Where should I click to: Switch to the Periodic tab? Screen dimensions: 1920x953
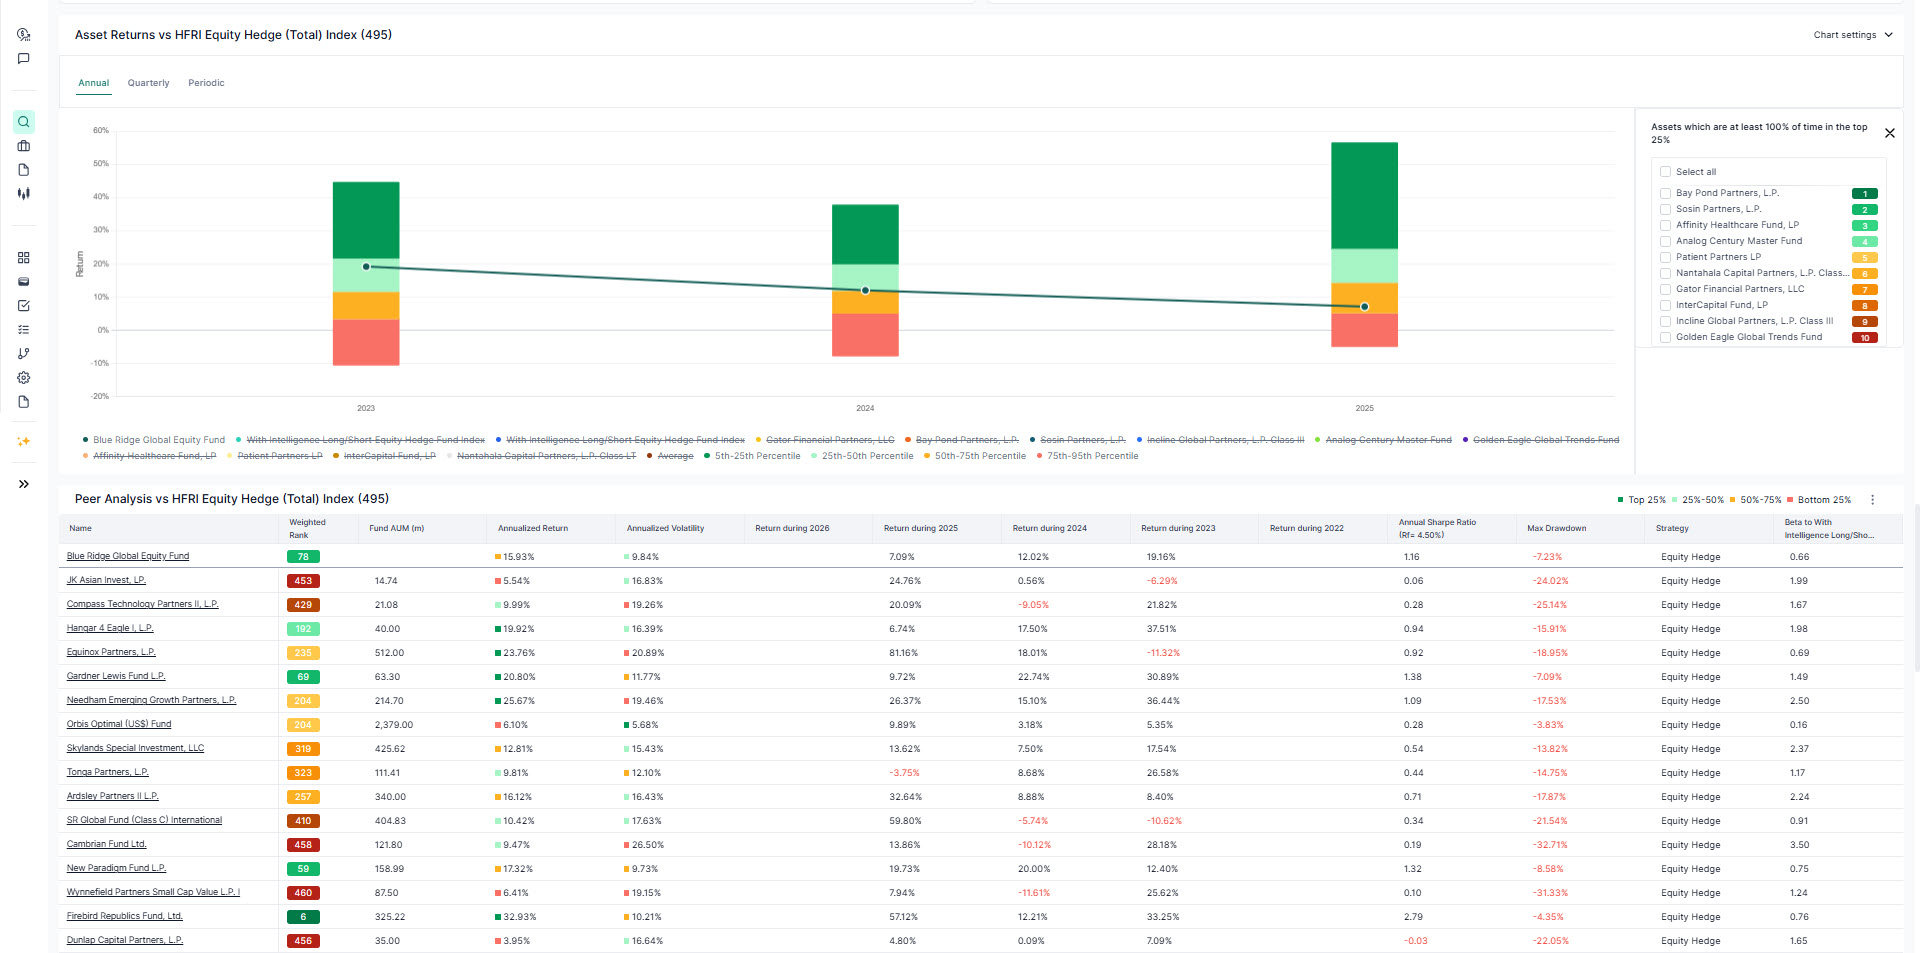coord(206,83)
